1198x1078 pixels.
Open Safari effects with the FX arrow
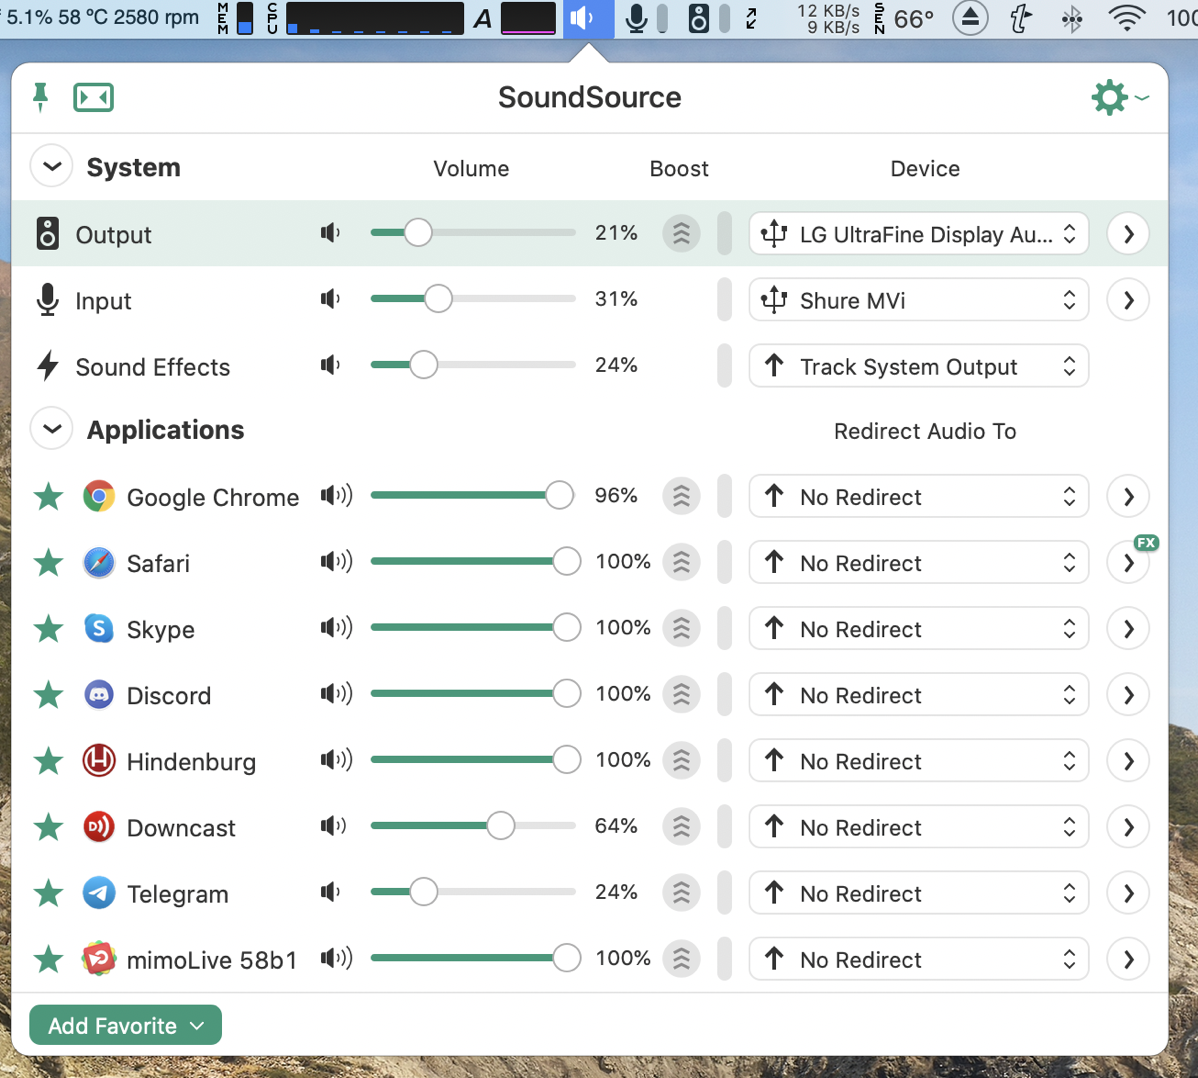click(x=1128, y=563)
